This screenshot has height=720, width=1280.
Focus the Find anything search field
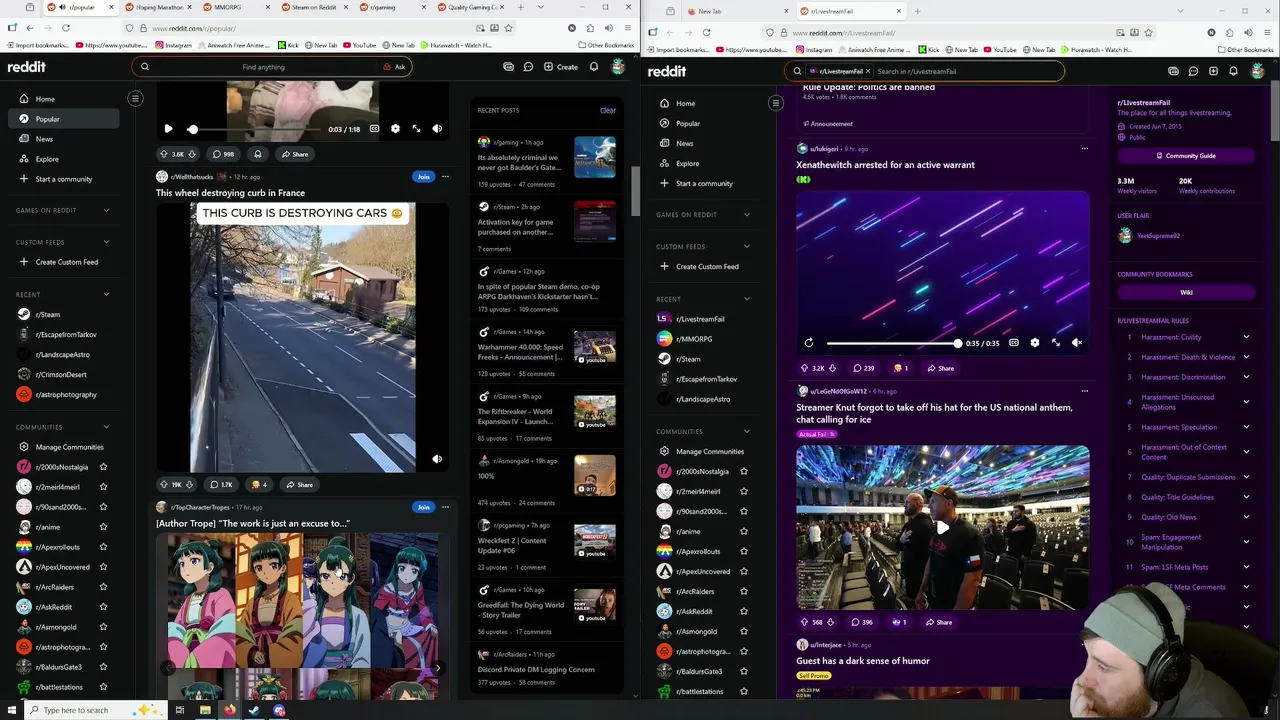tap(263, 67)
